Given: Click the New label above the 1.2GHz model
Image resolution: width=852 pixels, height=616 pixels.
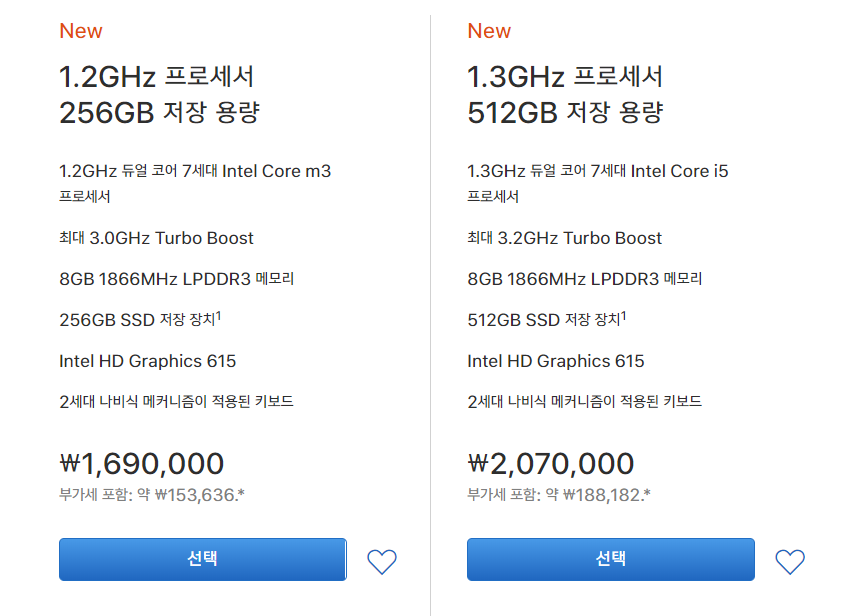Looking at the screenshot, I should (x=81, y=31).
